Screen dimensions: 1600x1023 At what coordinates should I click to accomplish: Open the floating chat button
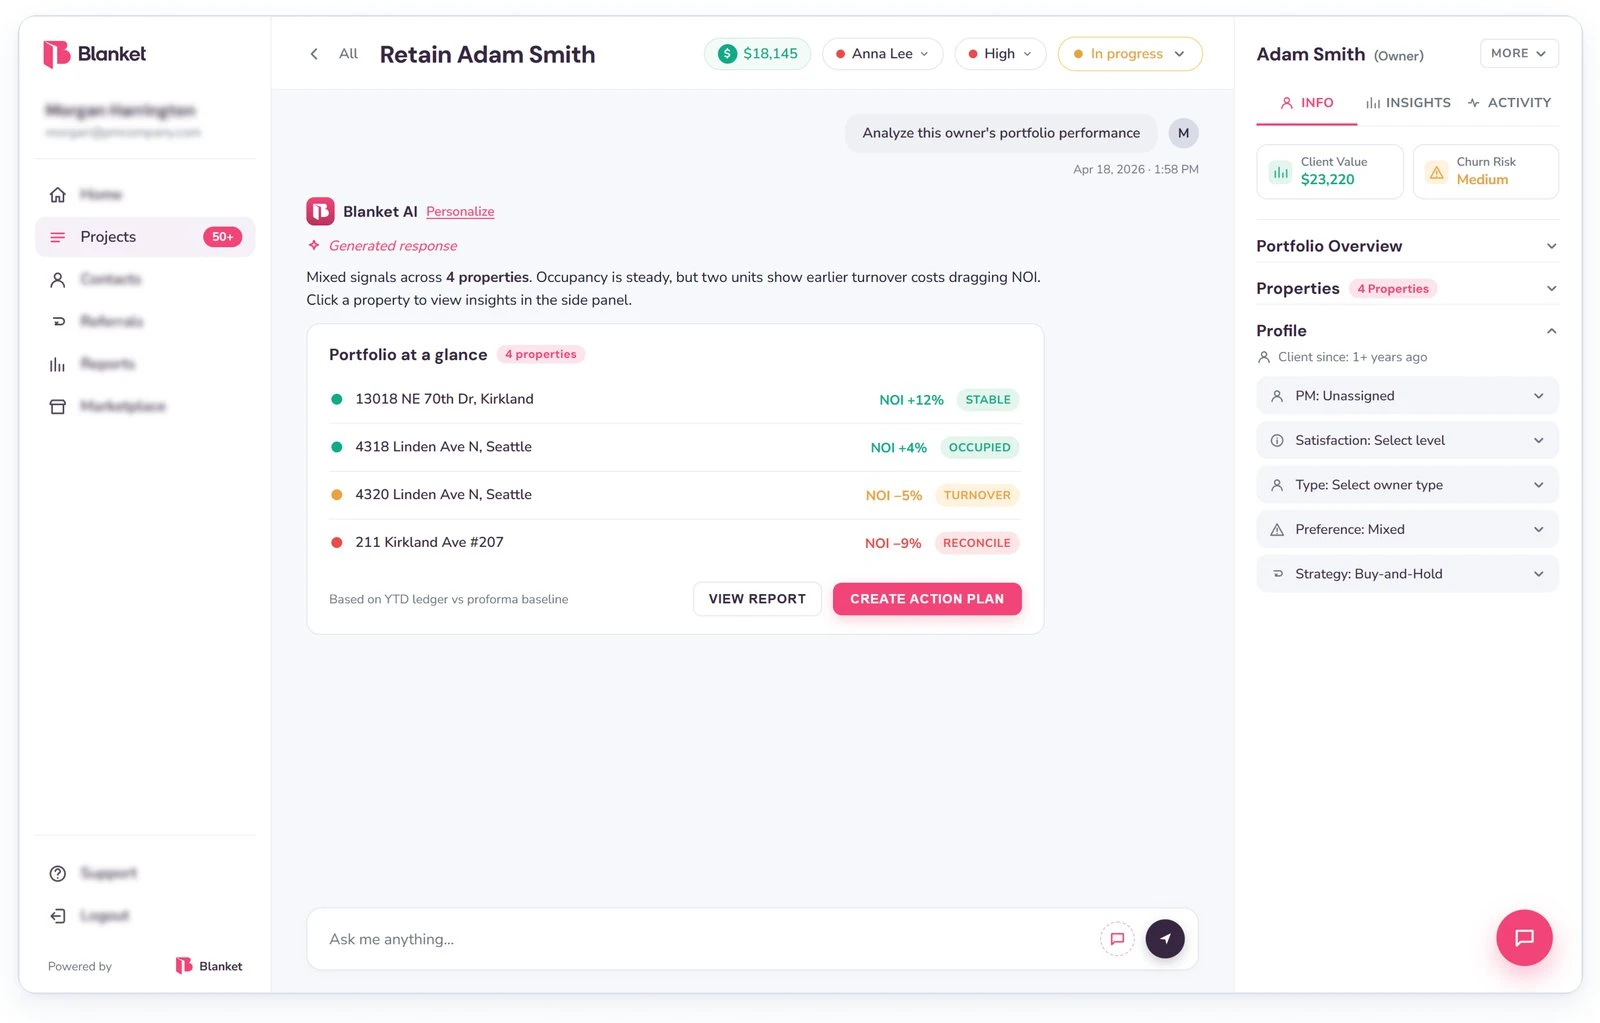tap(1524, 938)
